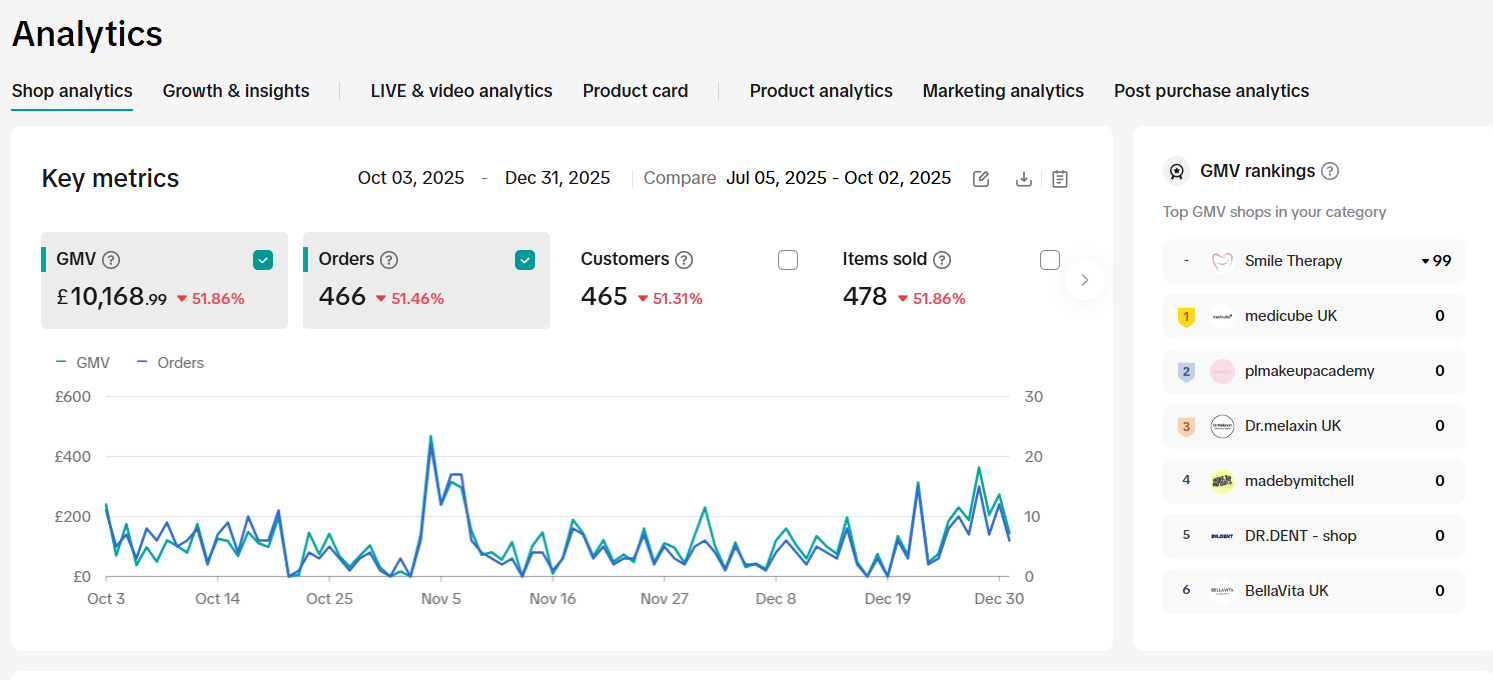Enable the Customers metric checkbox
Image resolution: width=1493 pixels, height=680 pixels.
point(788,260)
